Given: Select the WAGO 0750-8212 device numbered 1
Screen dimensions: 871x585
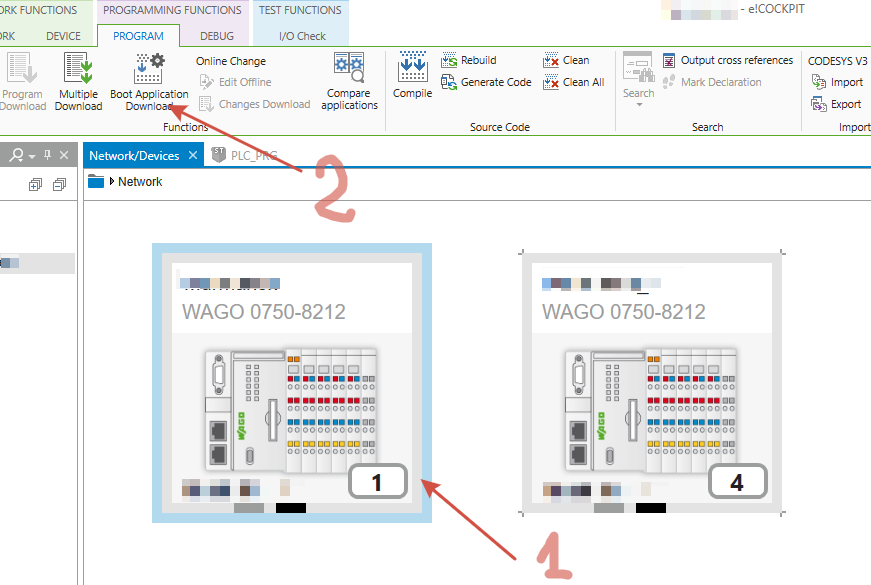Looking at the screenshot, I should pos(292,383).
